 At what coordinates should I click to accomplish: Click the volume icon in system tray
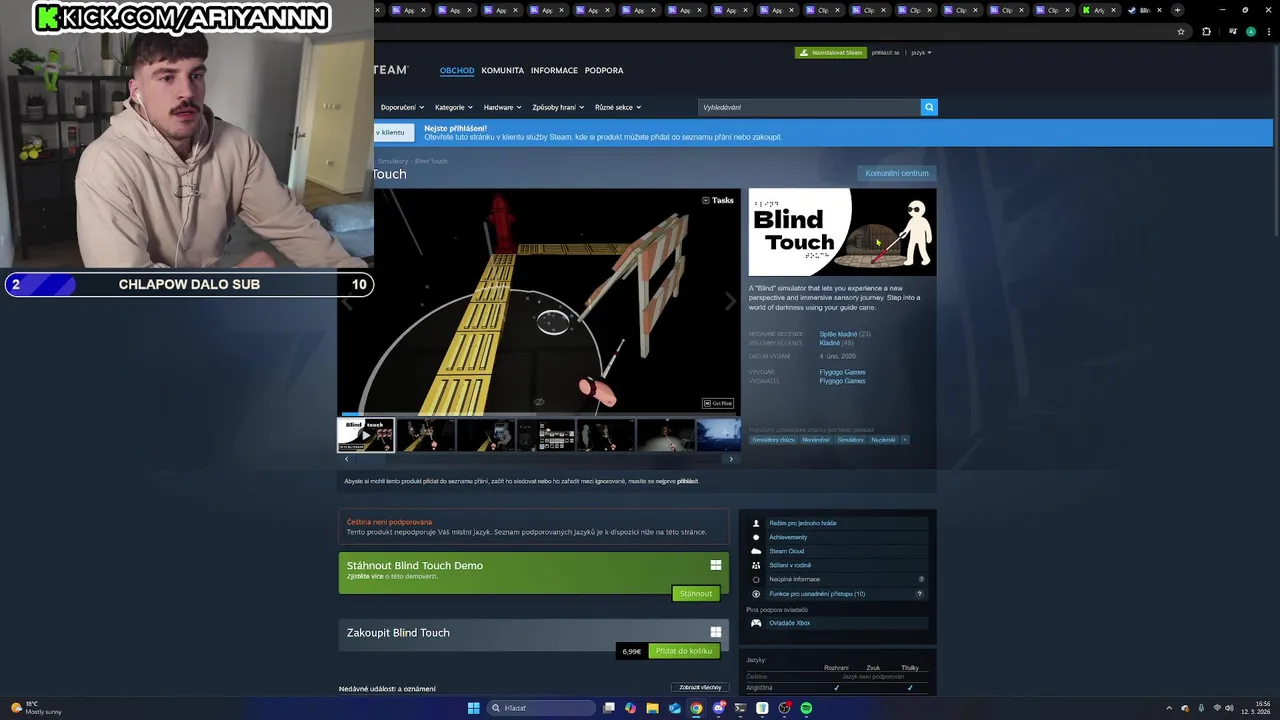coord(1231,708)
